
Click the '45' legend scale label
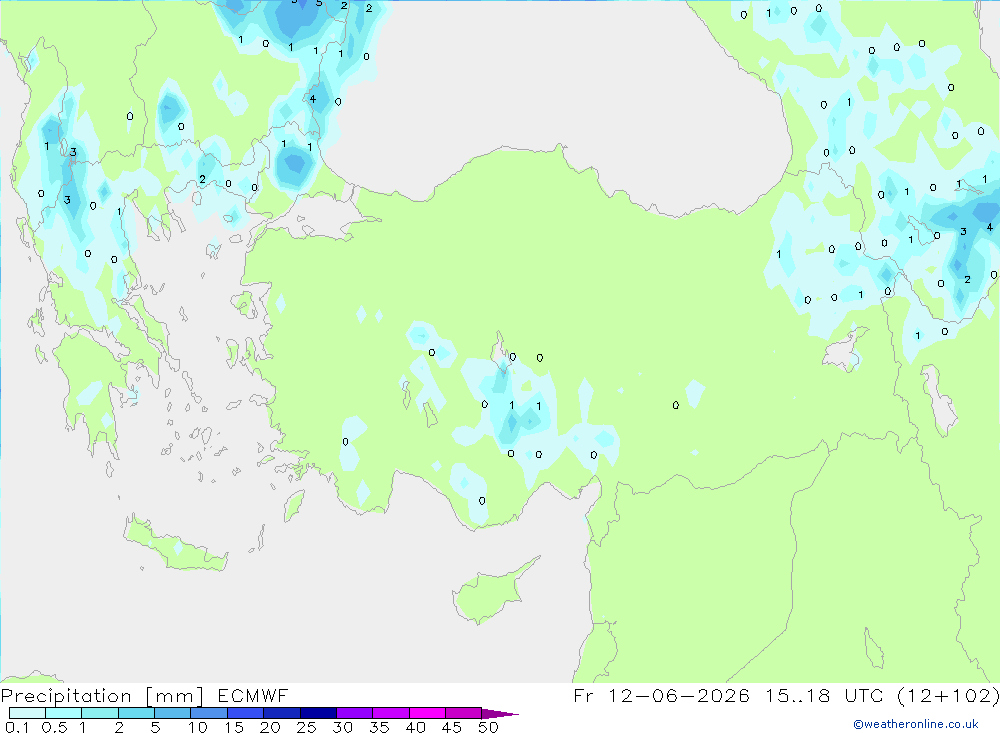click(x=452, y=727)
